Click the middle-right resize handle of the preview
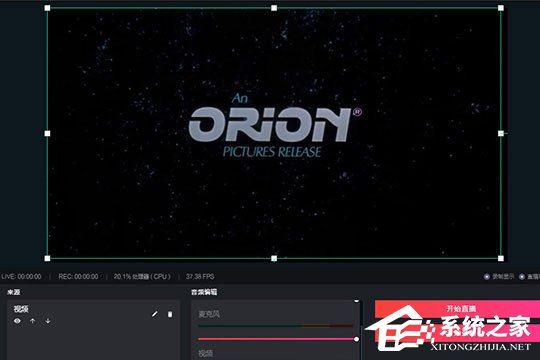This screenshot has height=360, width=540. coord(501,133)
